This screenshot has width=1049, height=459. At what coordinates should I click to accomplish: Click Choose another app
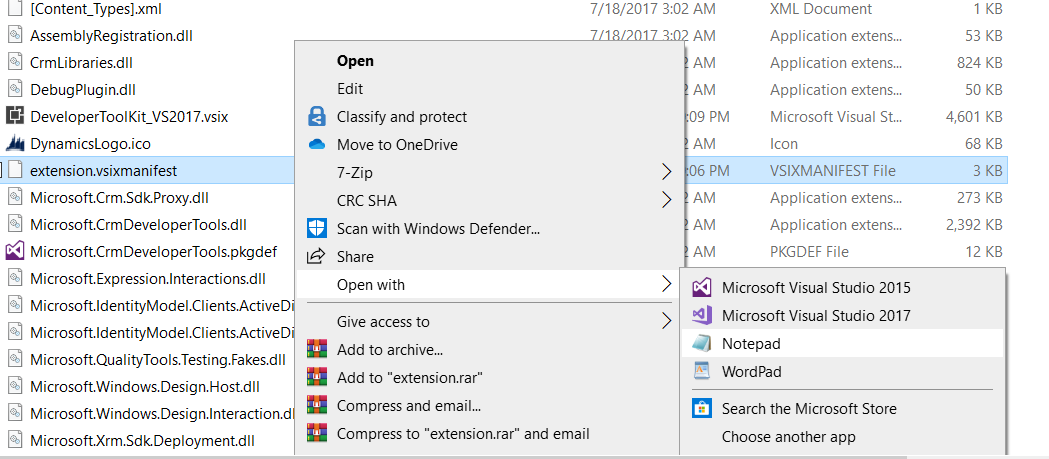(789, 436)
